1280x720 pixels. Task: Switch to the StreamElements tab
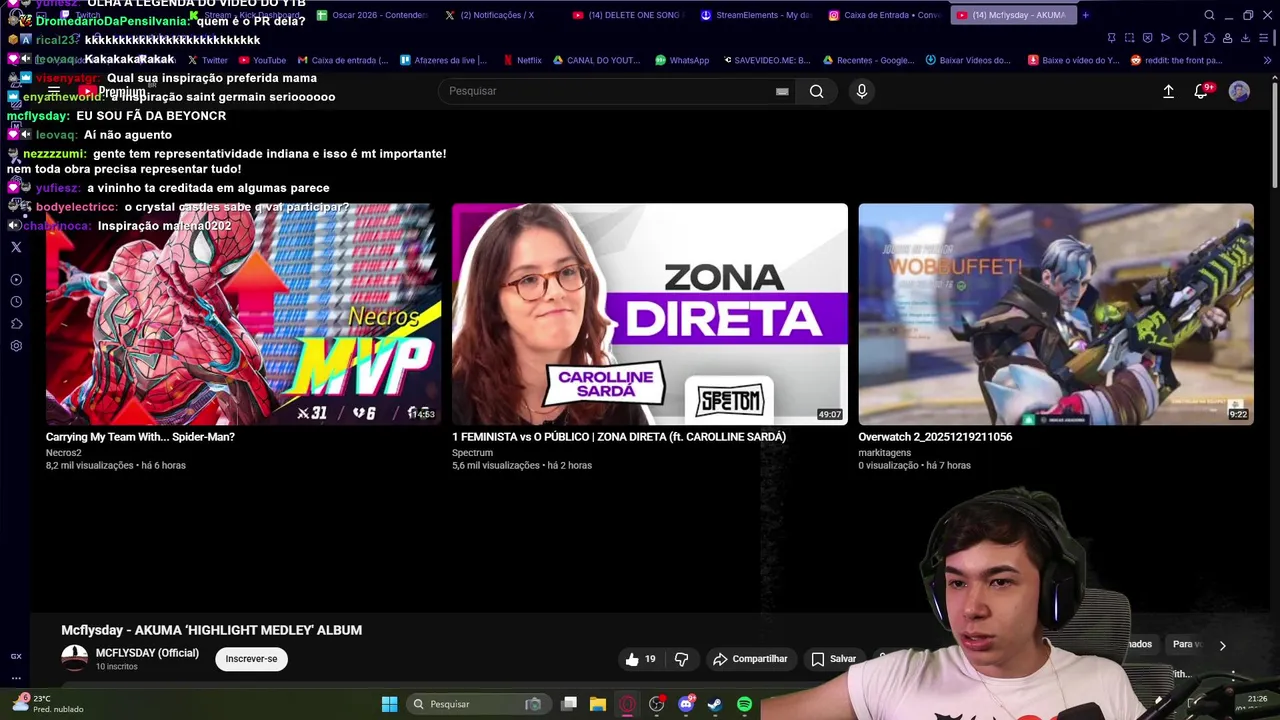(758, 15)
